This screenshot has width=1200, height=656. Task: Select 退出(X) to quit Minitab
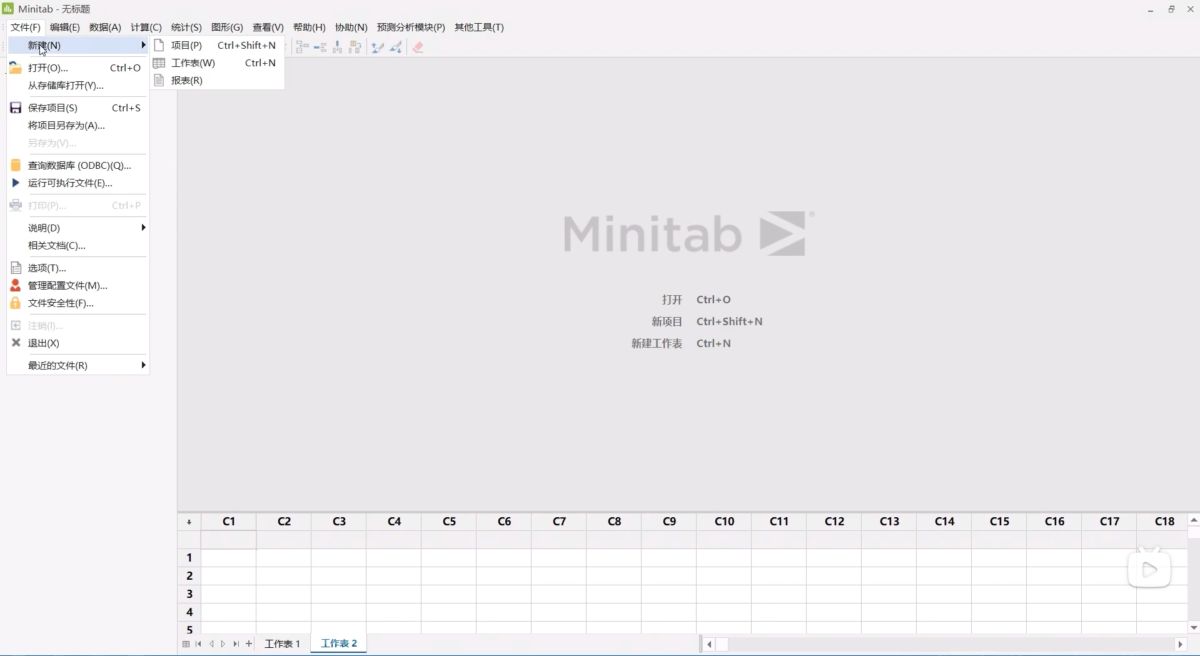(x=78, y=343)
